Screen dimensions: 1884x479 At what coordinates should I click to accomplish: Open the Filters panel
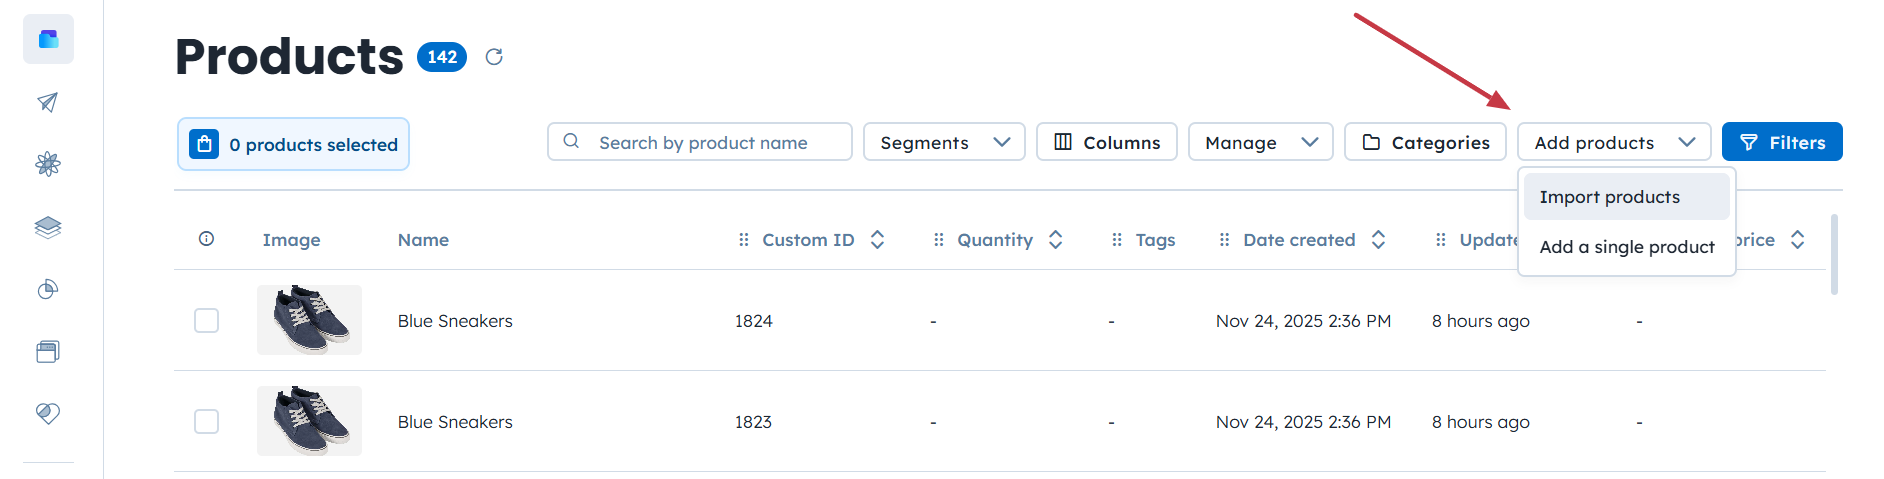(1782, 142)
